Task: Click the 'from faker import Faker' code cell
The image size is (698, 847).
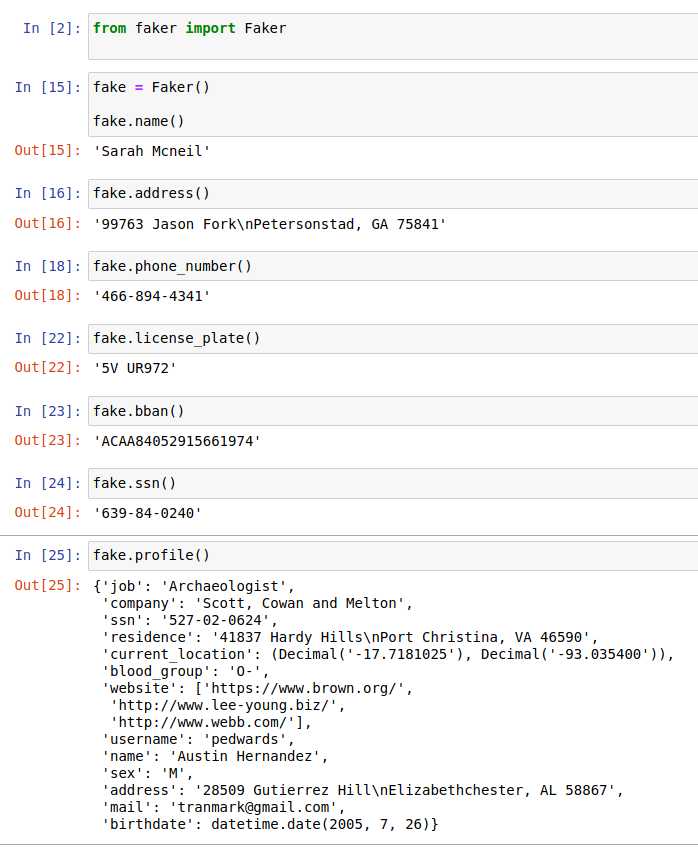Action: coord(190,28)
